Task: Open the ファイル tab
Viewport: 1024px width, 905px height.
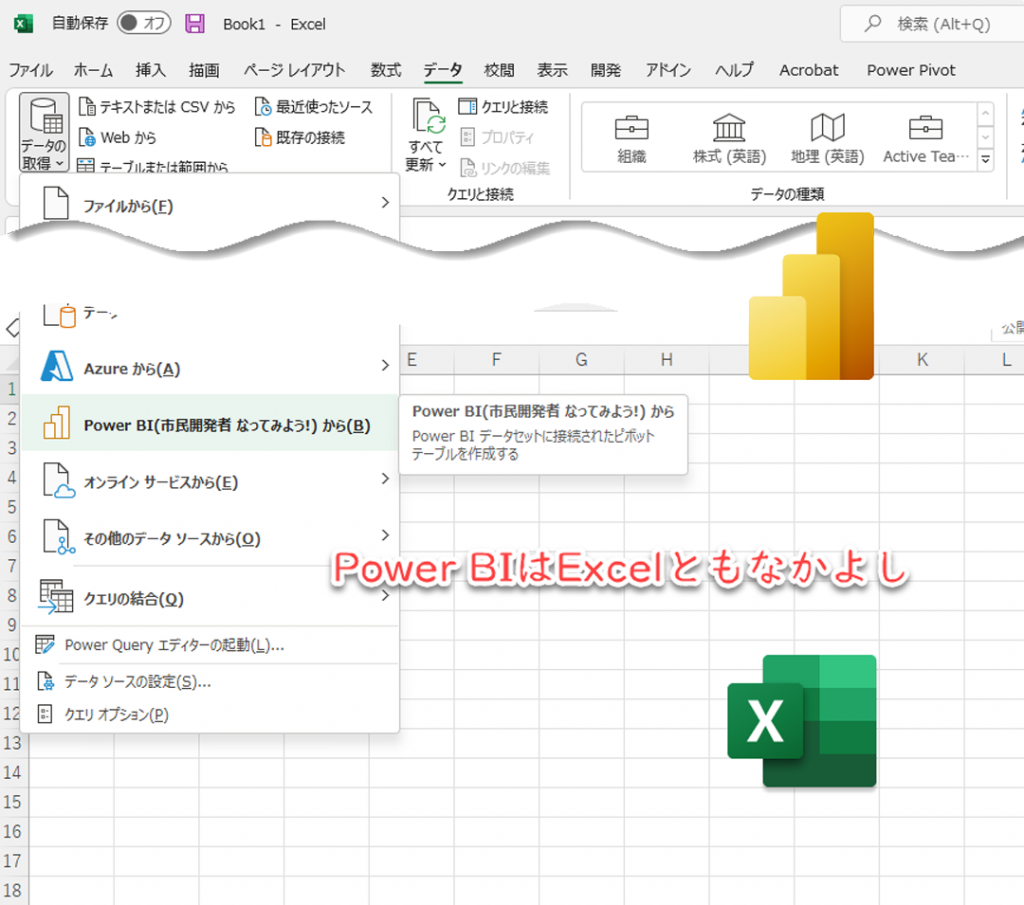Action: 30,70
